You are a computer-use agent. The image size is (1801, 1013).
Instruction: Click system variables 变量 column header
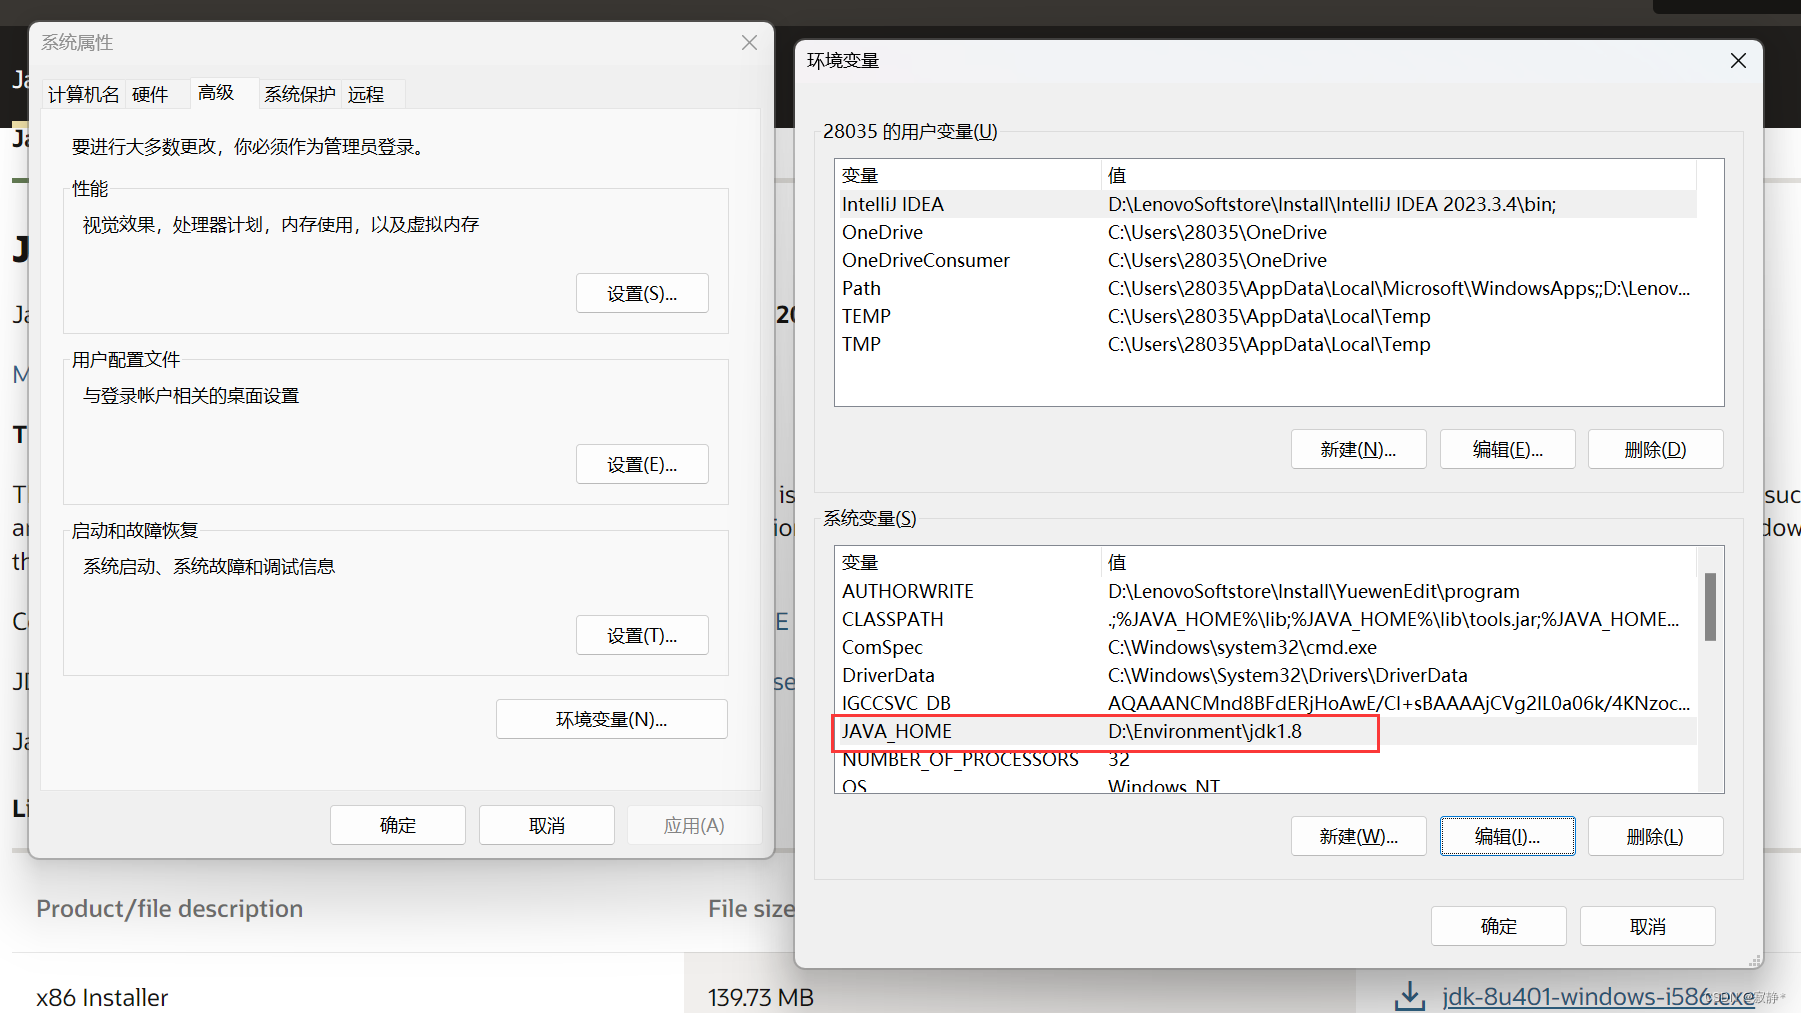coord(968,562)
